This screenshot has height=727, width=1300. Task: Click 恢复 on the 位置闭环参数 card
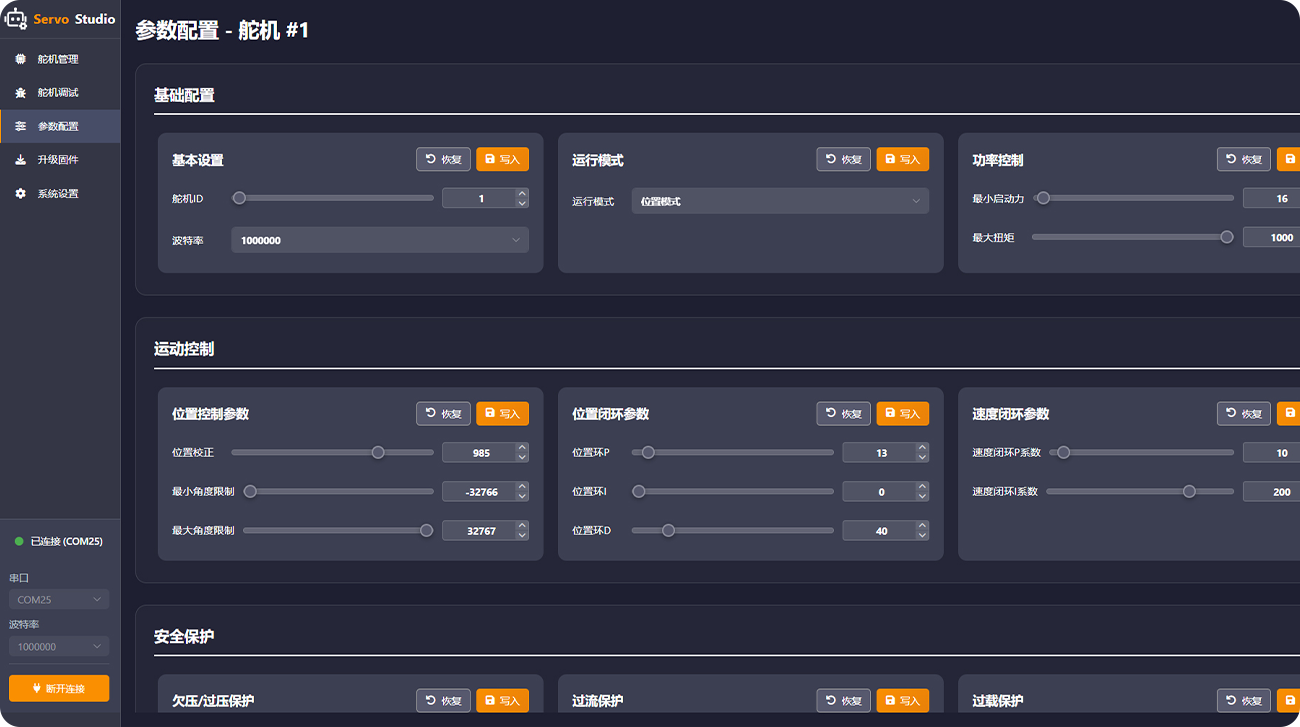click(843, 413)
